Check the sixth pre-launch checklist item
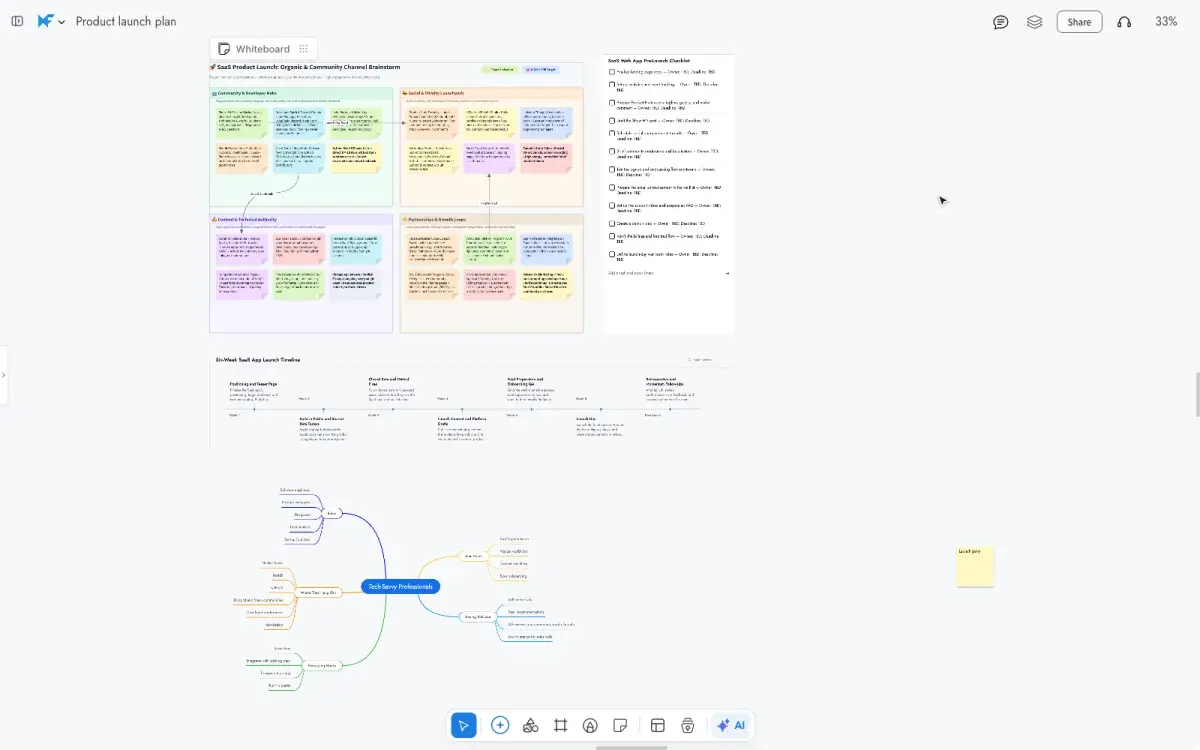This screenshot has width=1200, height=750. (612, 151)
